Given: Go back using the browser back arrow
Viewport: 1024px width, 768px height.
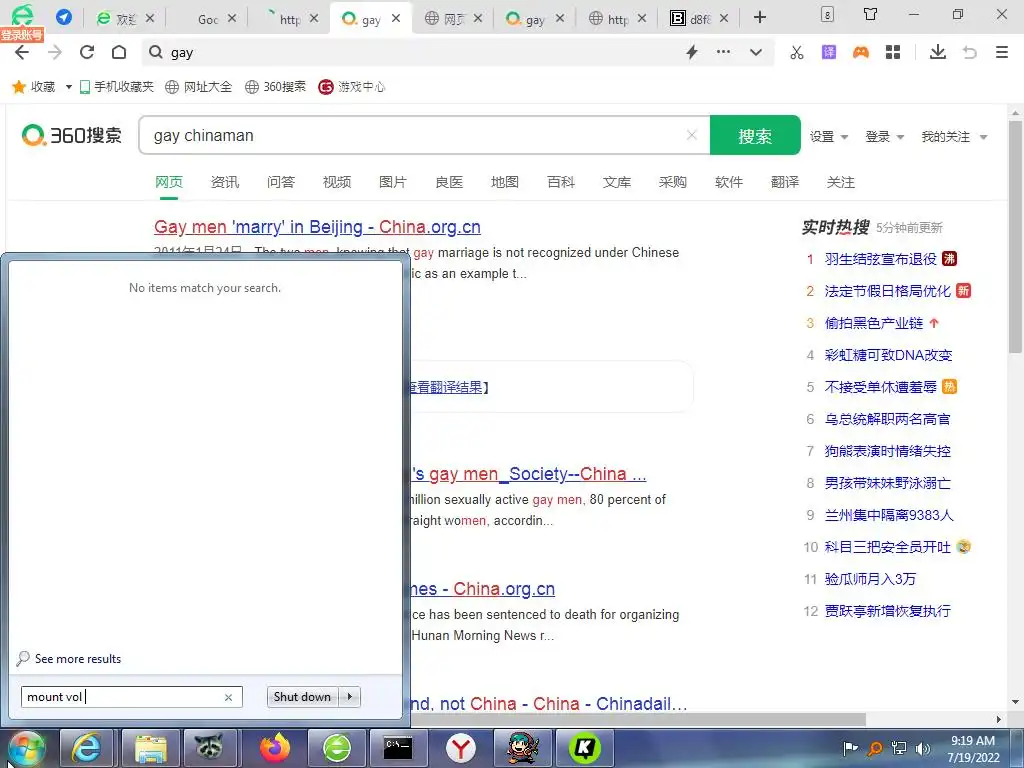Looking at the screenshot, I should [22, 52].
